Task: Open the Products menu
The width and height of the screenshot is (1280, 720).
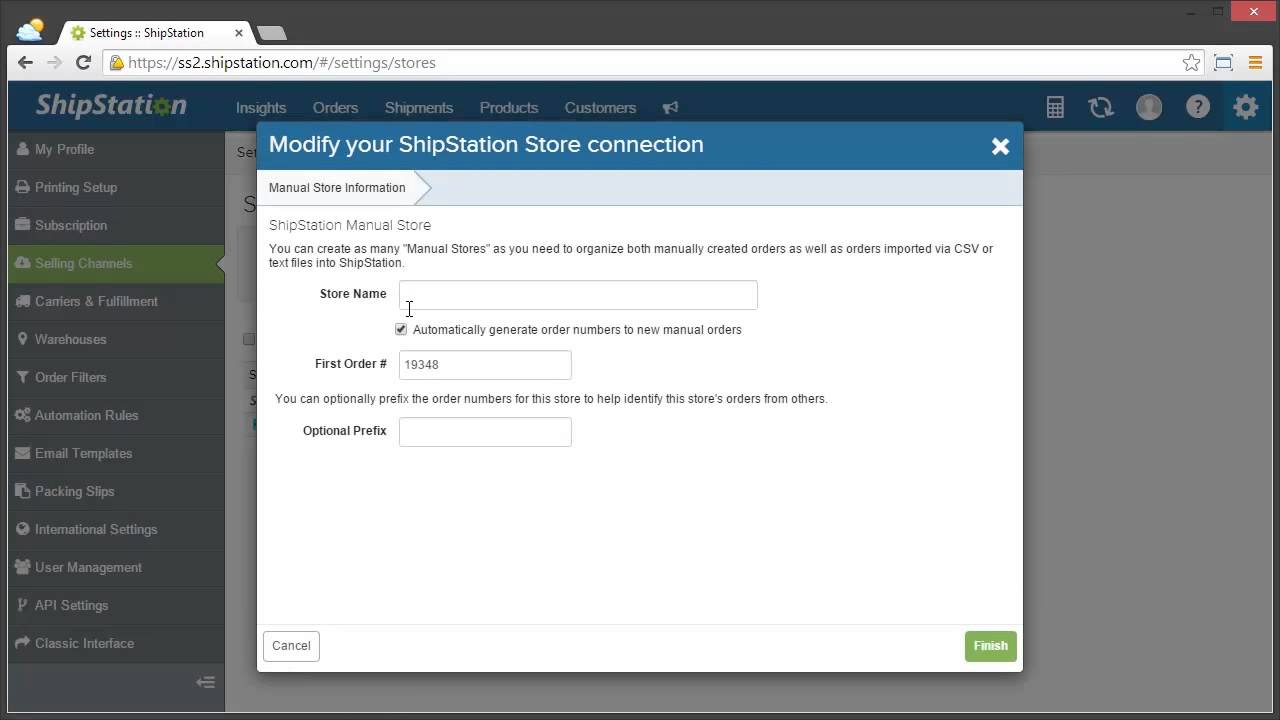Action: click(x=509, y=107)
